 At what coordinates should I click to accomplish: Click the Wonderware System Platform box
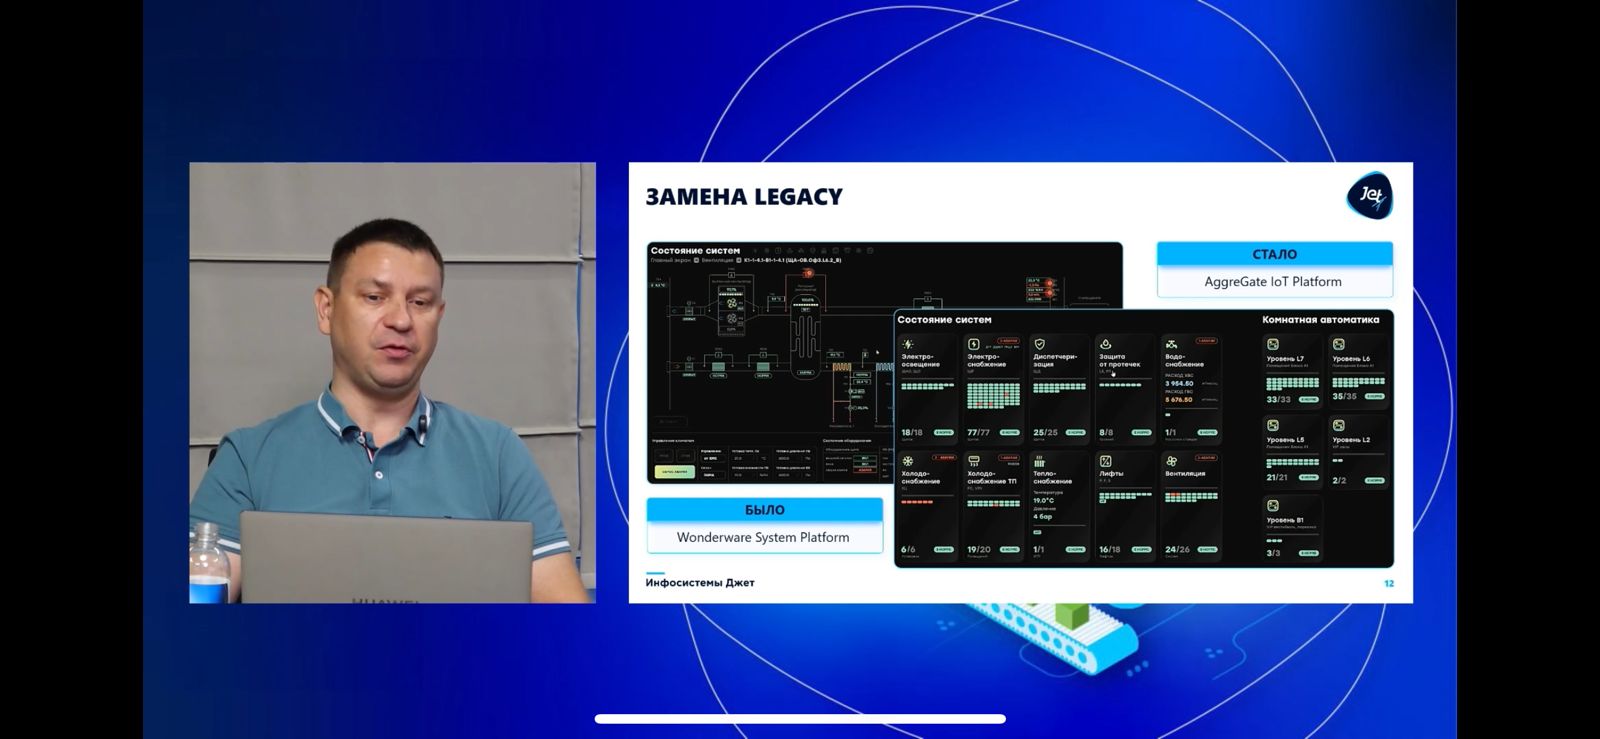click(765, 538)
